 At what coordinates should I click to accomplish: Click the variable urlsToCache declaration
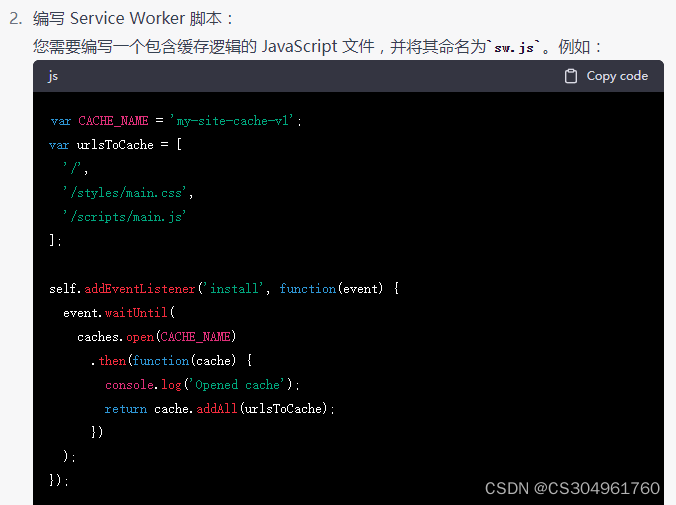pyautogui.click(x=115, y=145)
